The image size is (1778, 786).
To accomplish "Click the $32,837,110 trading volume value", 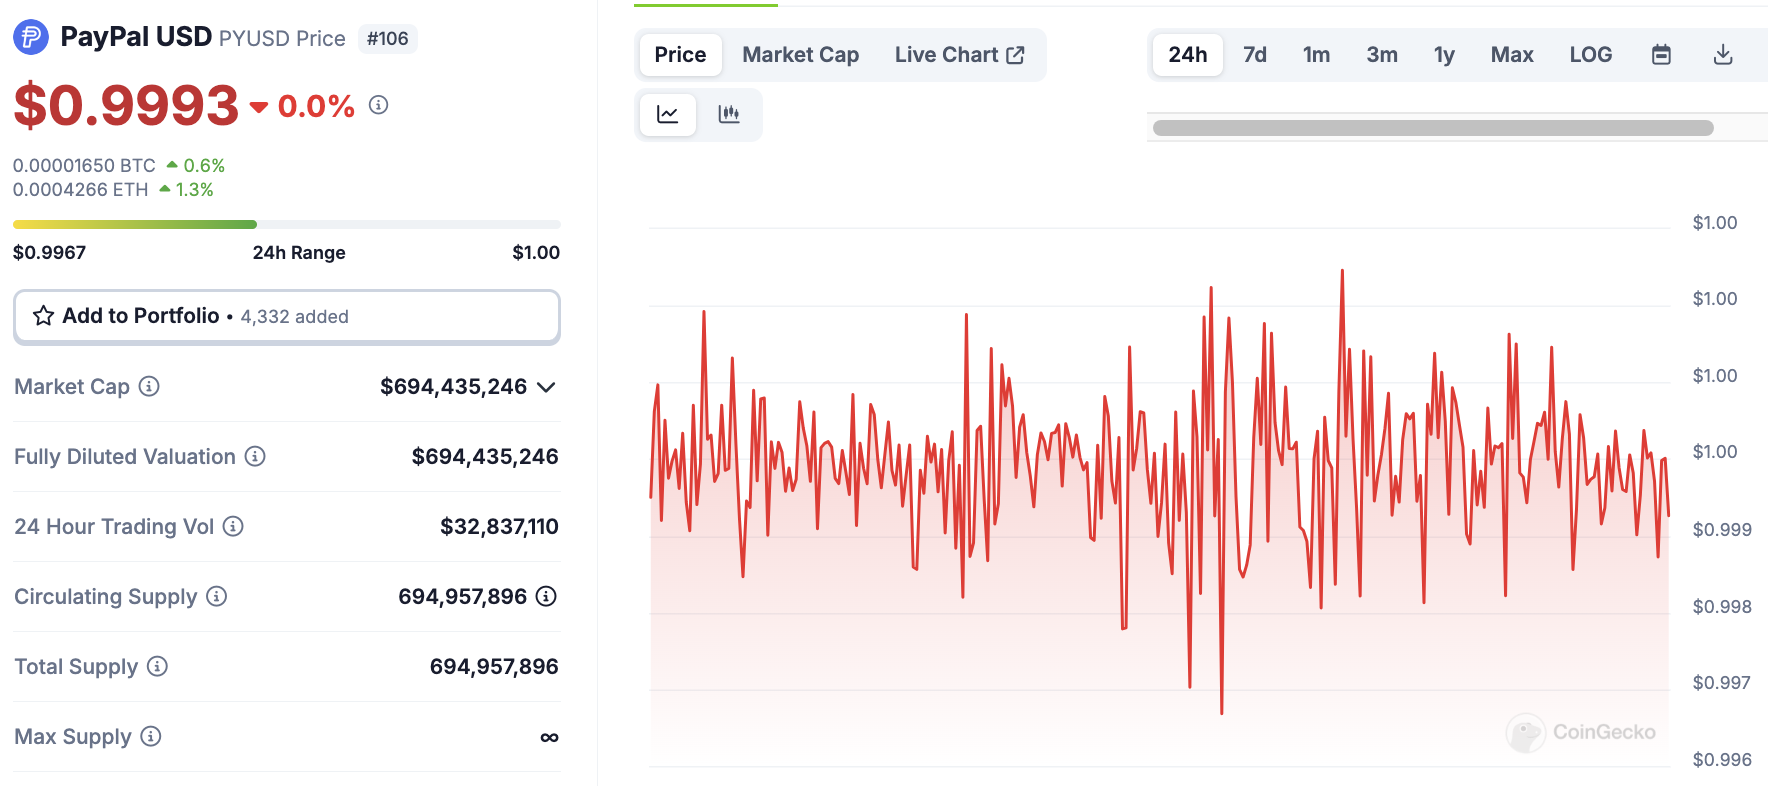I will (499, 527).
